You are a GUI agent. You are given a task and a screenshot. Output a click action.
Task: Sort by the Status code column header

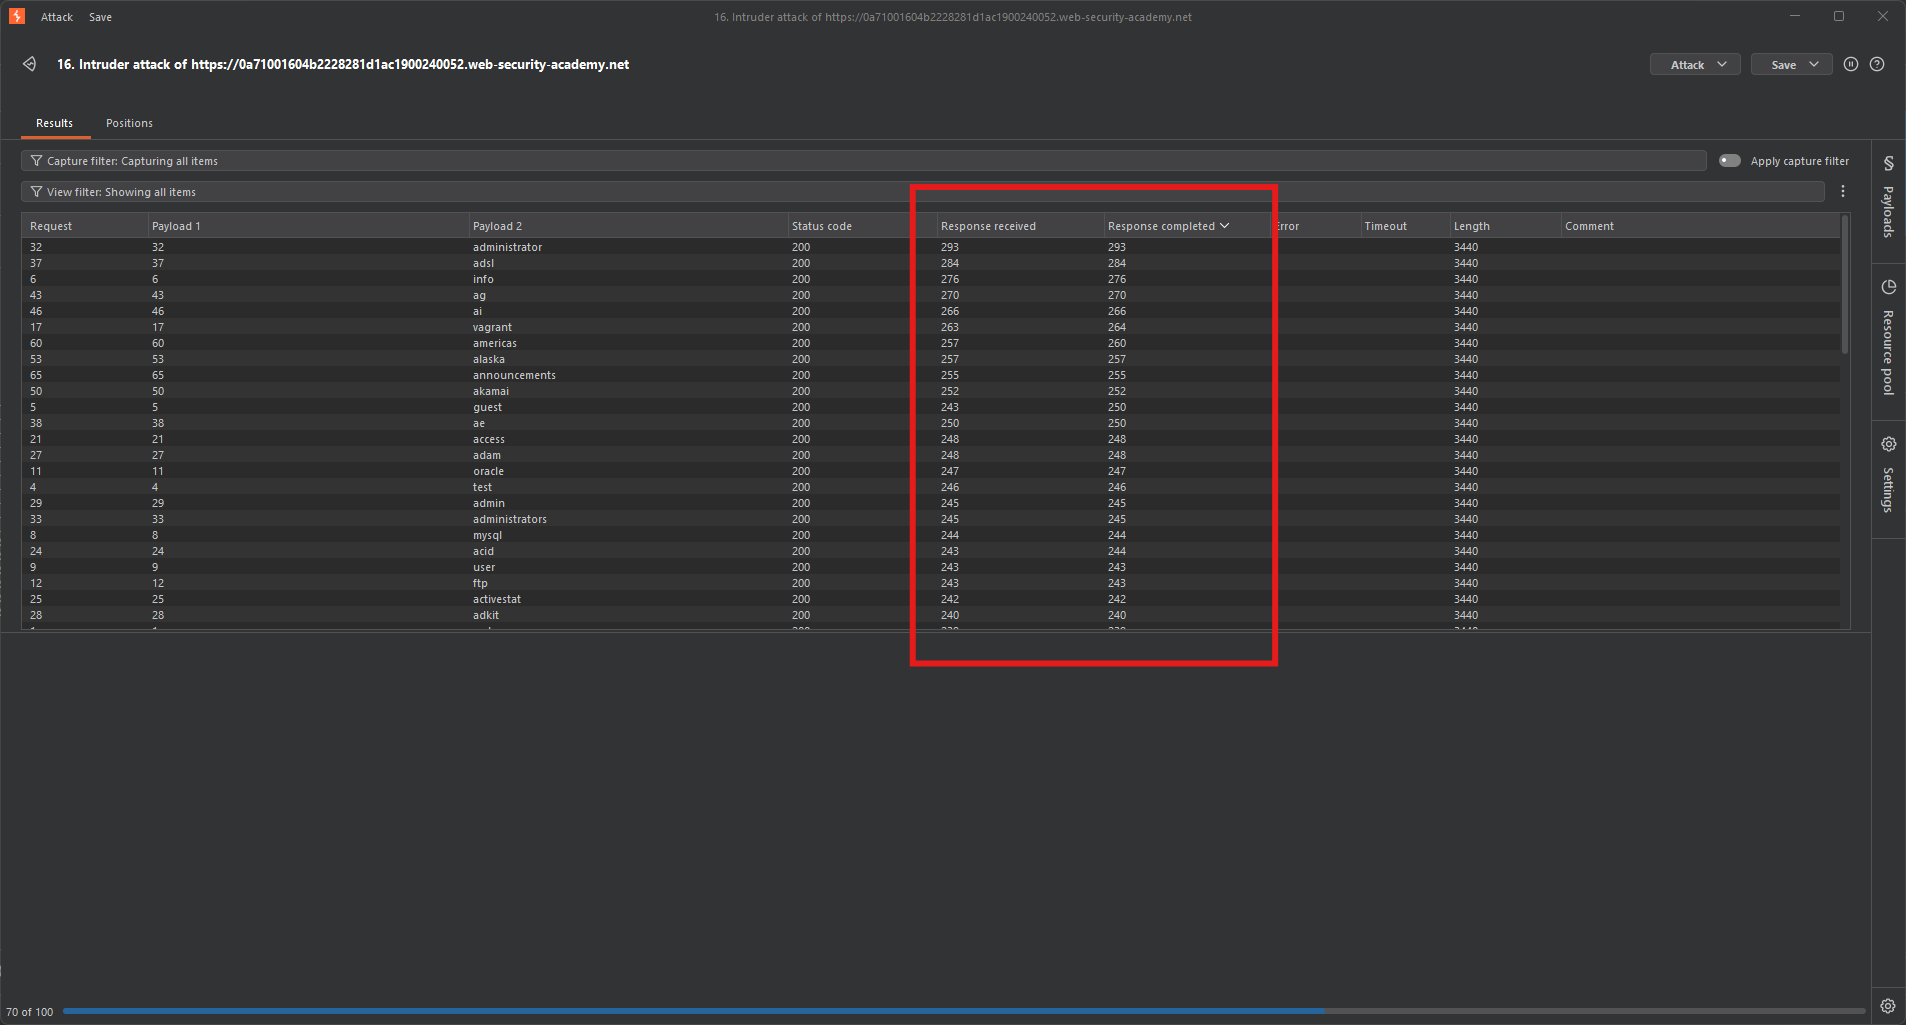(863, 226)
